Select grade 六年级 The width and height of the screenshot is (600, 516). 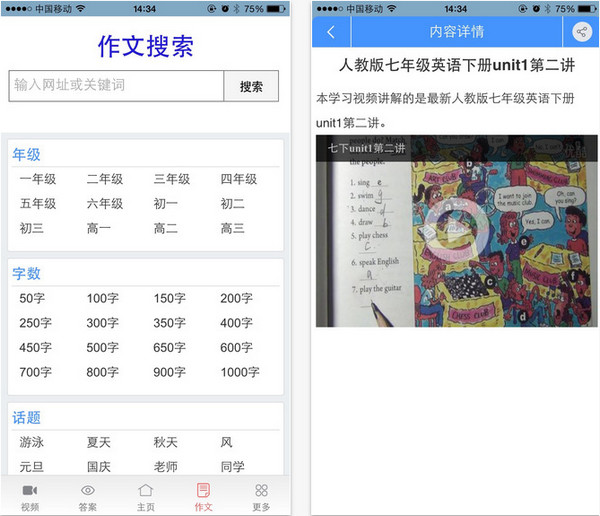pos(105,204)
